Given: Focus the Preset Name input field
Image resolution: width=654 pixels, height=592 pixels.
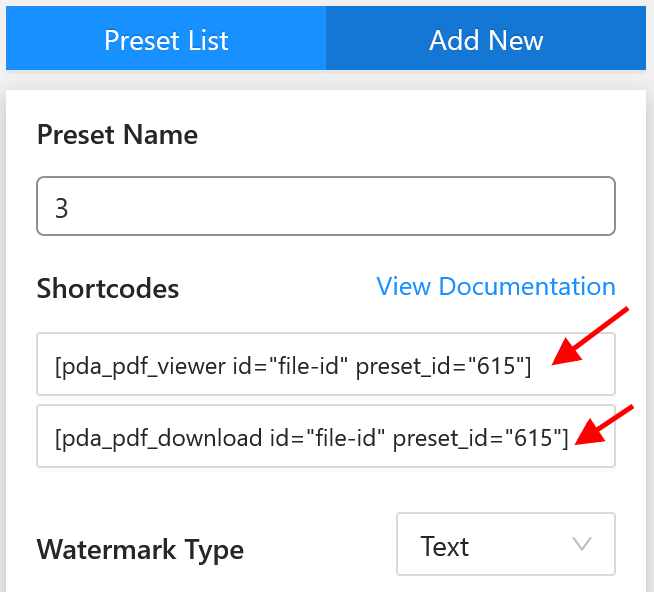Looking at the screenshot, I should point(326,206).
